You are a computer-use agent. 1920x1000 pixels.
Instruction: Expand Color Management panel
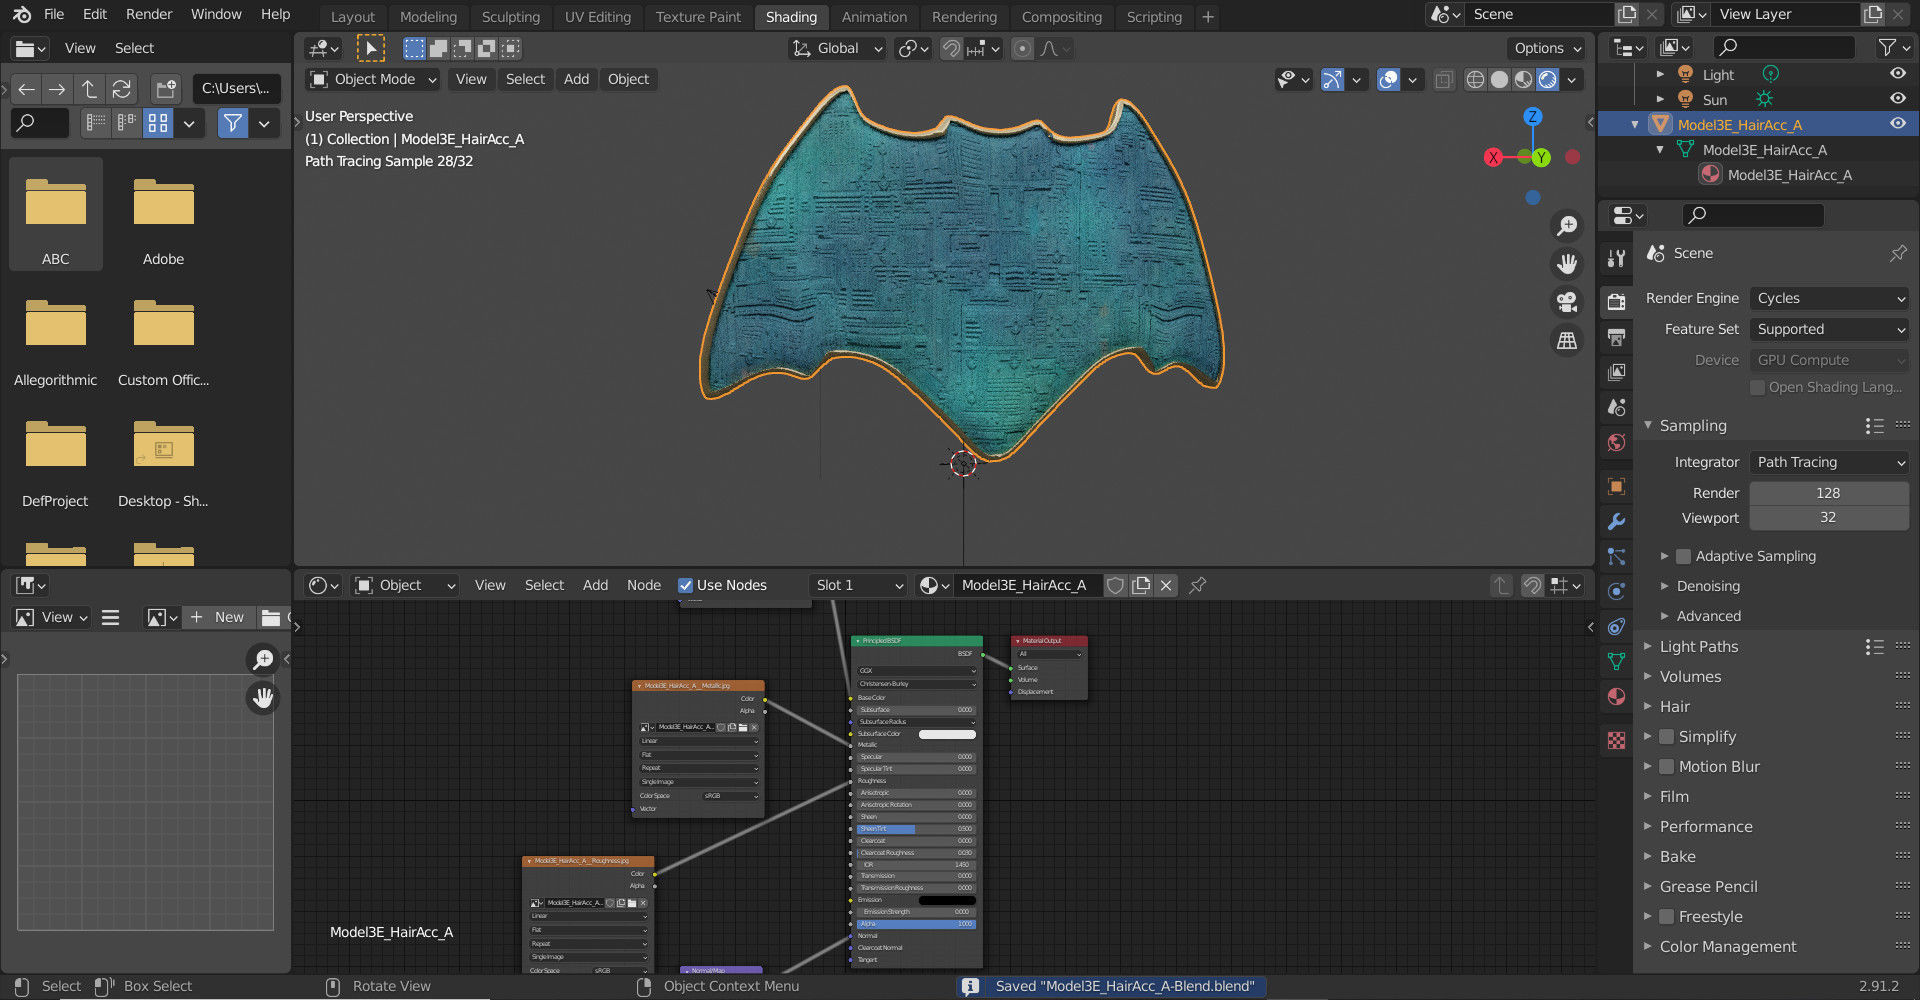pyautogui.click(x=1727, y=947)
